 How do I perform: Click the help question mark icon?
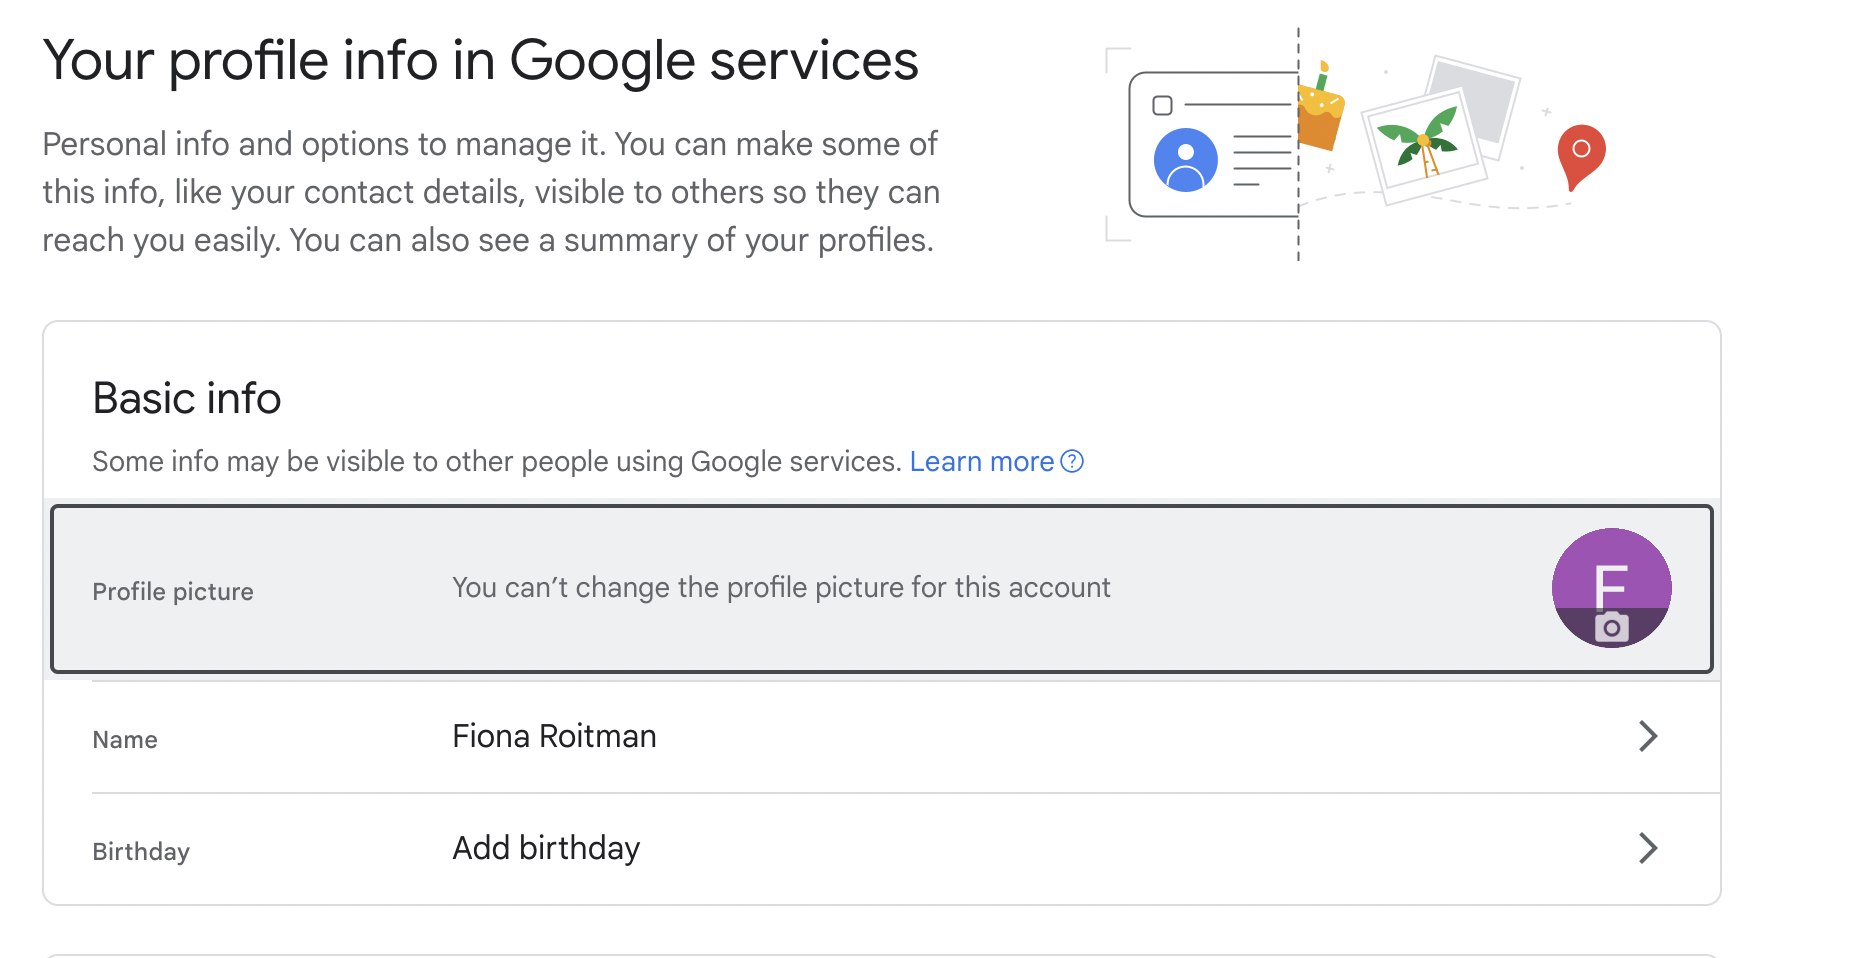pyautogui.click(x=1072, y=461)
